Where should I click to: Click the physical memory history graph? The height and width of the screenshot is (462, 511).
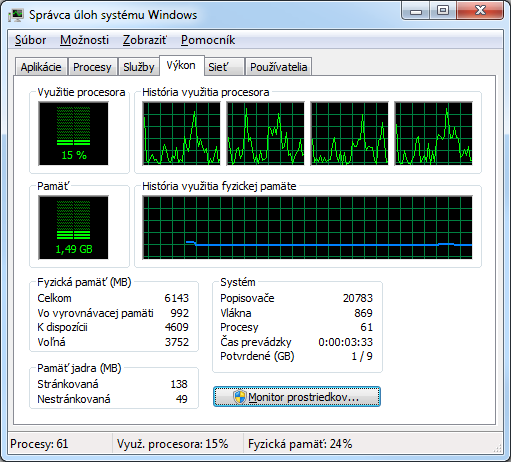click(307, 228)
